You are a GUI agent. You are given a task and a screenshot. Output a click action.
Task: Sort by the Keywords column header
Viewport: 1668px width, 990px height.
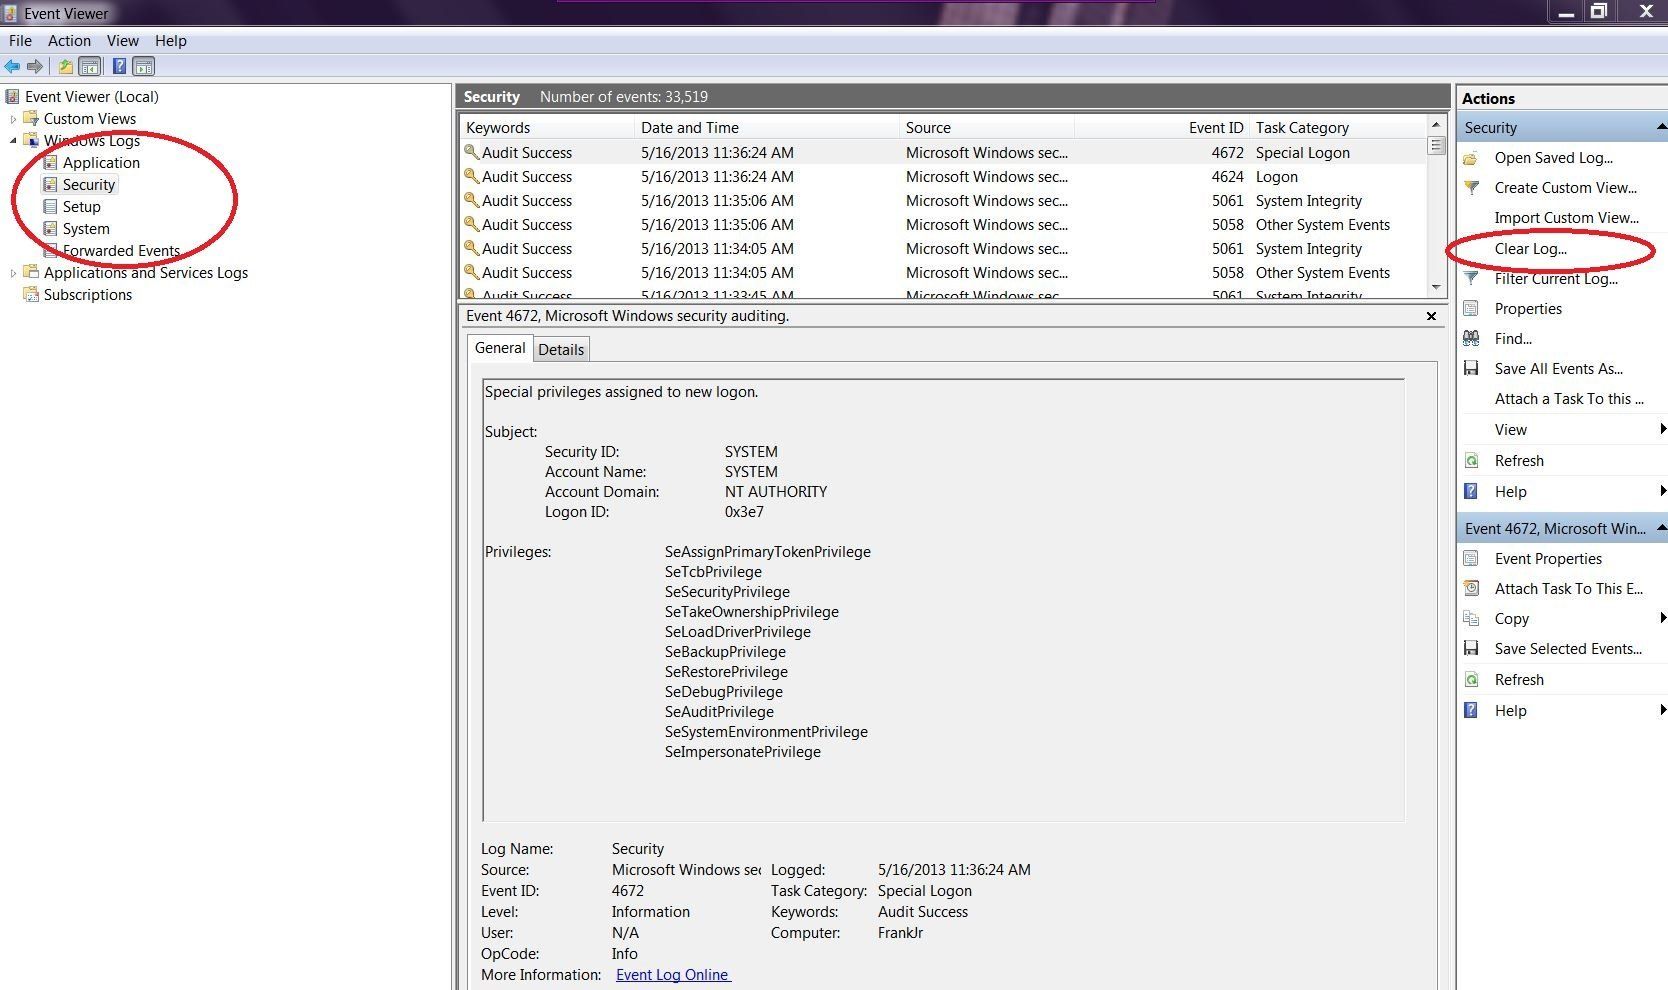tap(547, 128)
